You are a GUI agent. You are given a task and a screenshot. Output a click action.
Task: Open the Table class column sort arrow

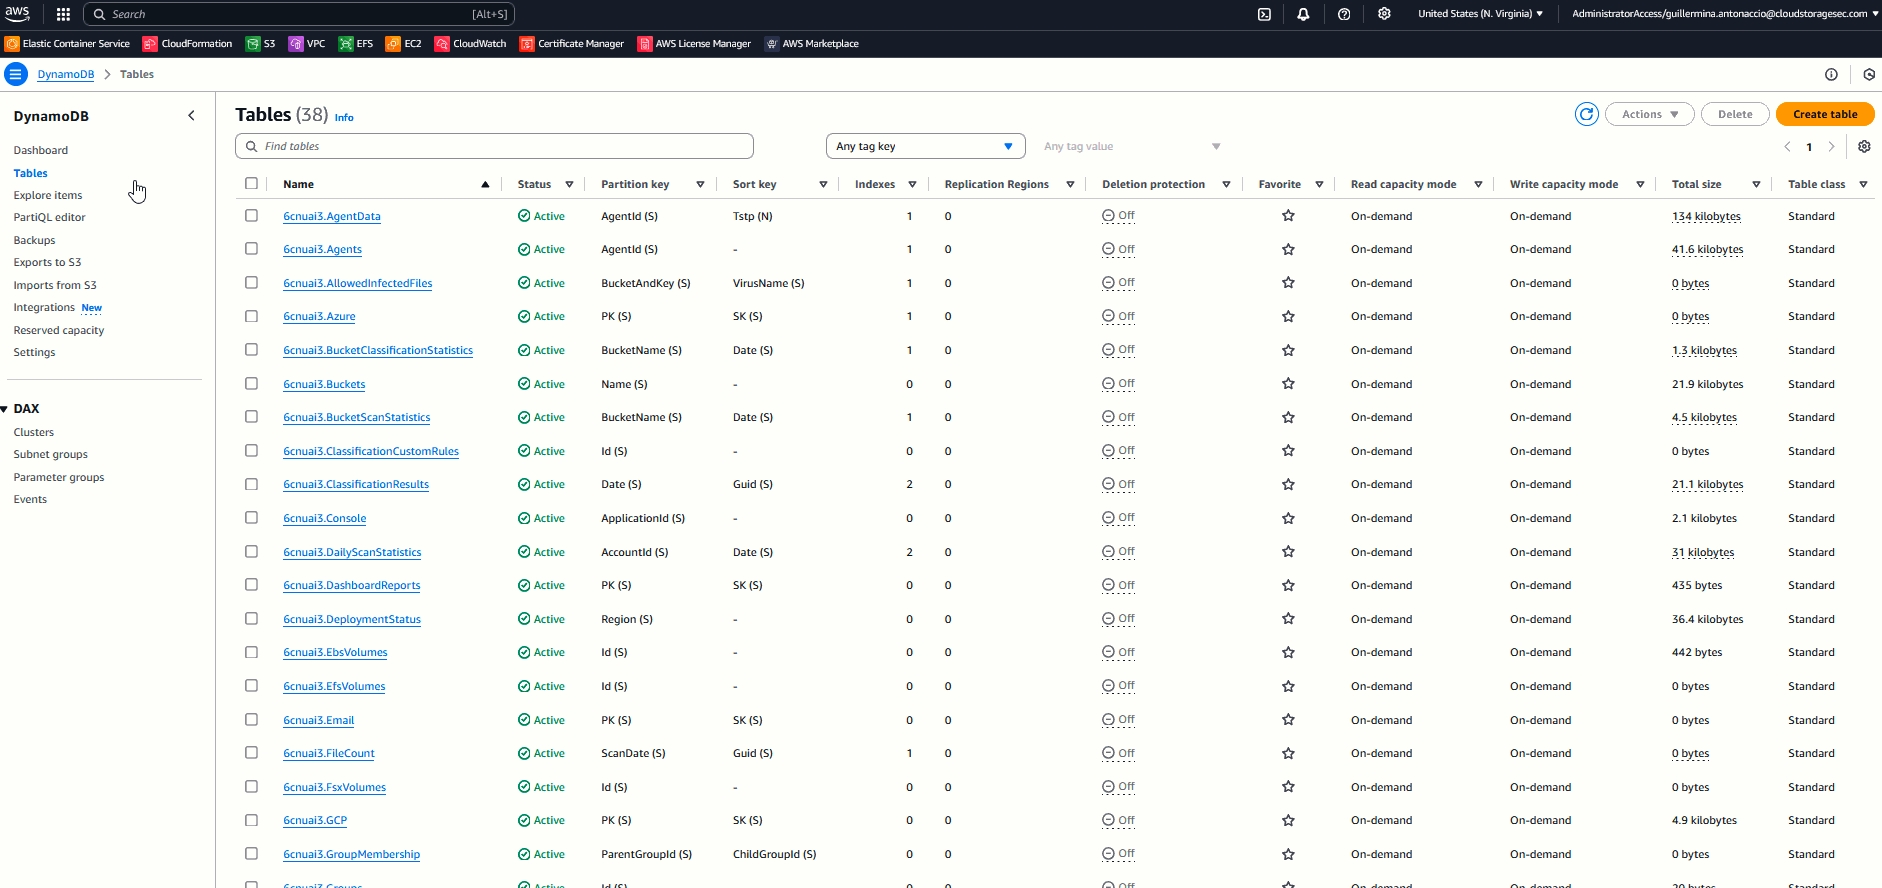click(1863, 184)
